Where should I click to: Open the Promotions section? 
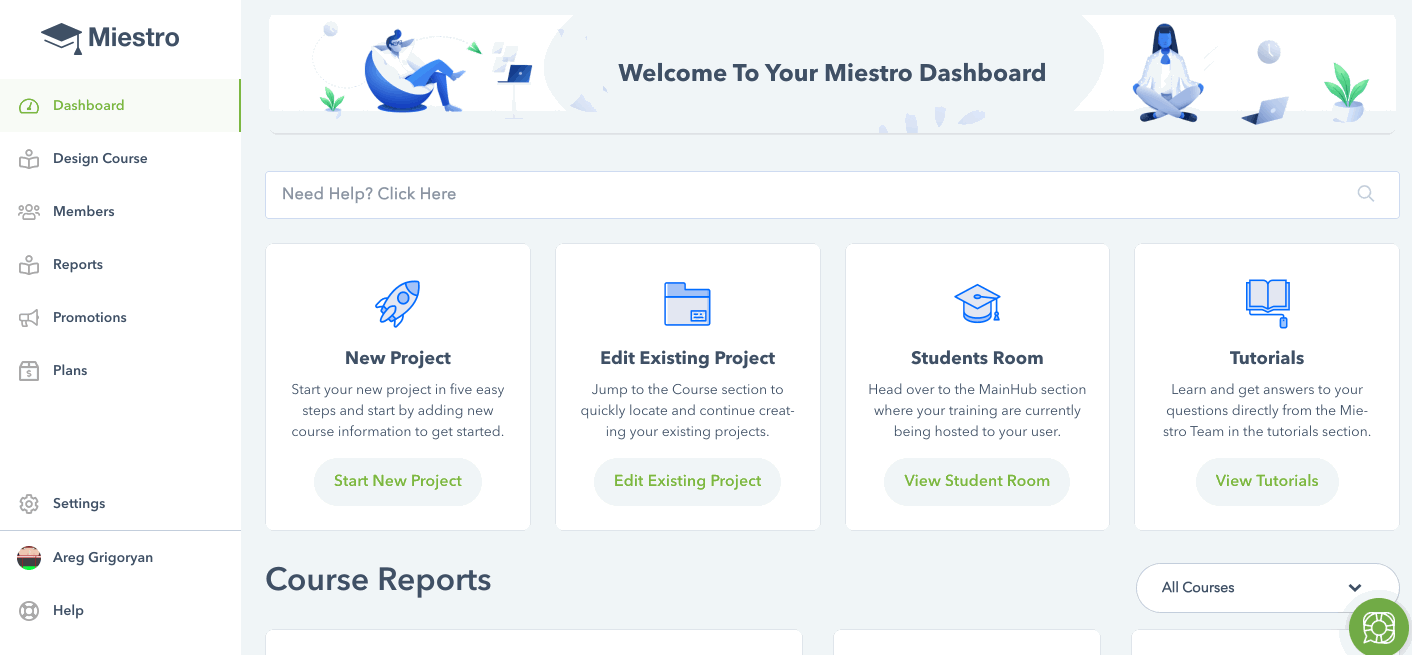click(x=120, y=318)
